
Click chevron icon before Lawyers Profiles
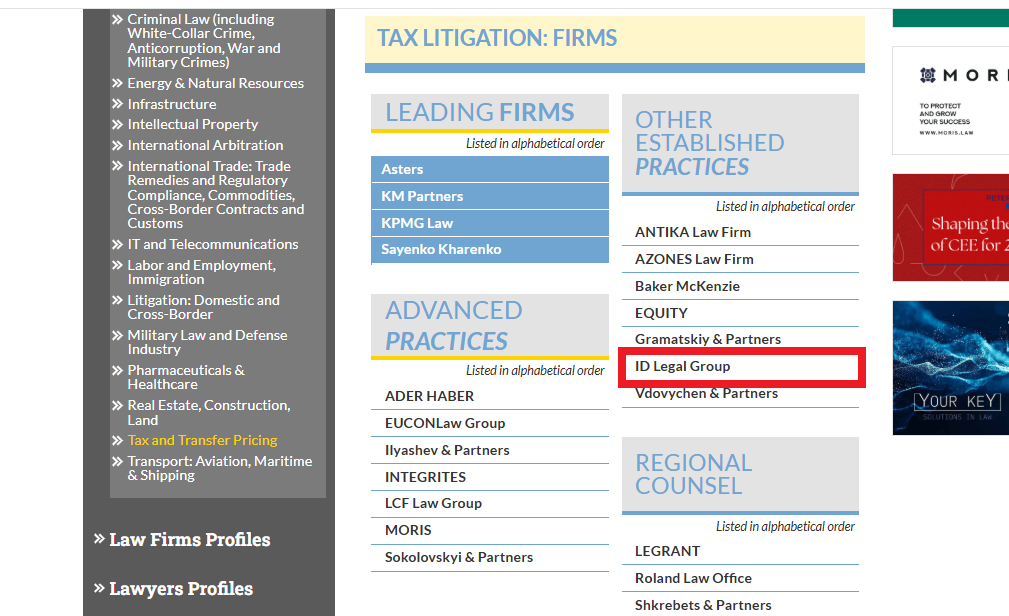click(99, 587)
